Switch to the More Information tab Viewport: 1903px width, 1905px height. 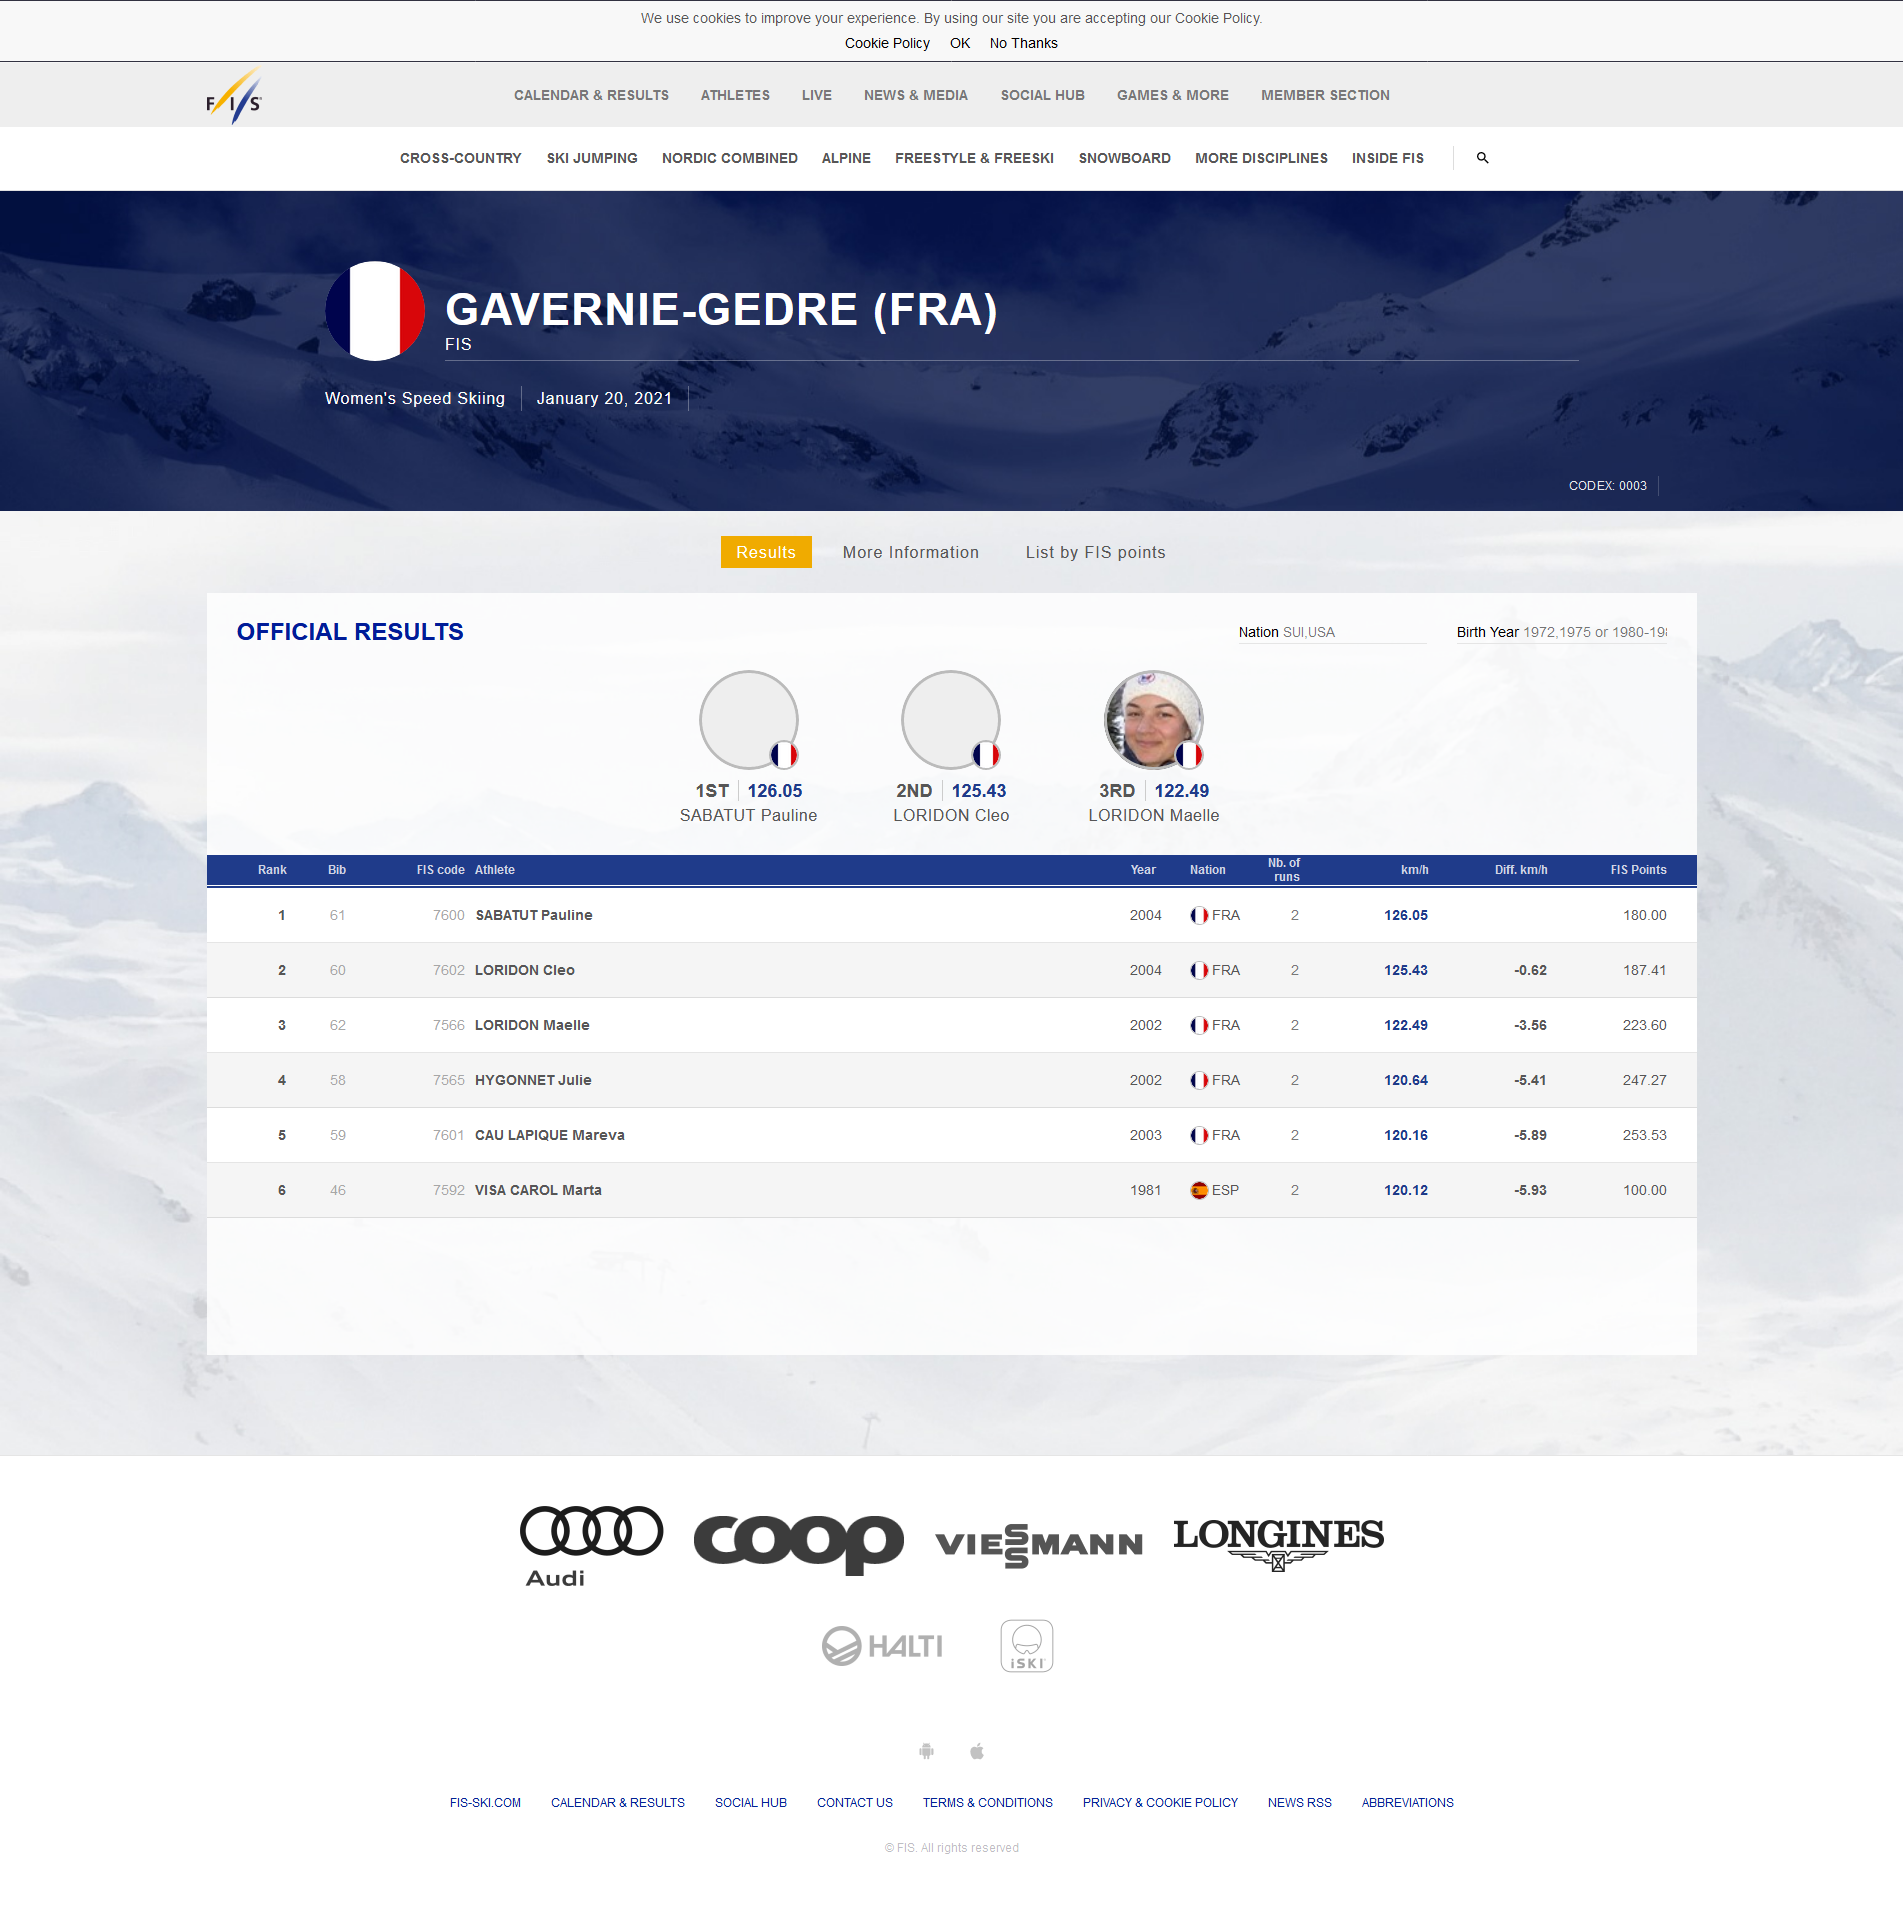910,552
